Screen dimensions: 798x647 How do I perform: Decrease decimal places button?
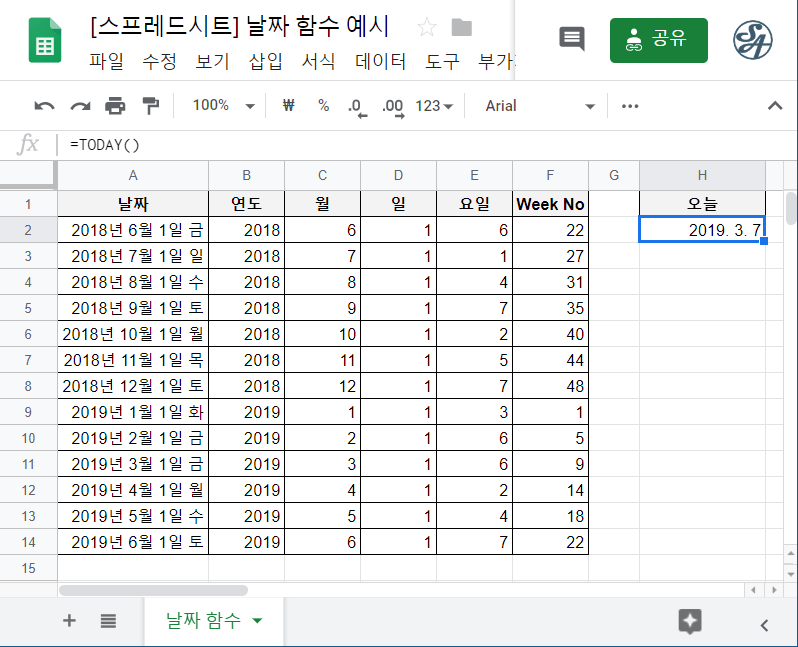point(356,106)
